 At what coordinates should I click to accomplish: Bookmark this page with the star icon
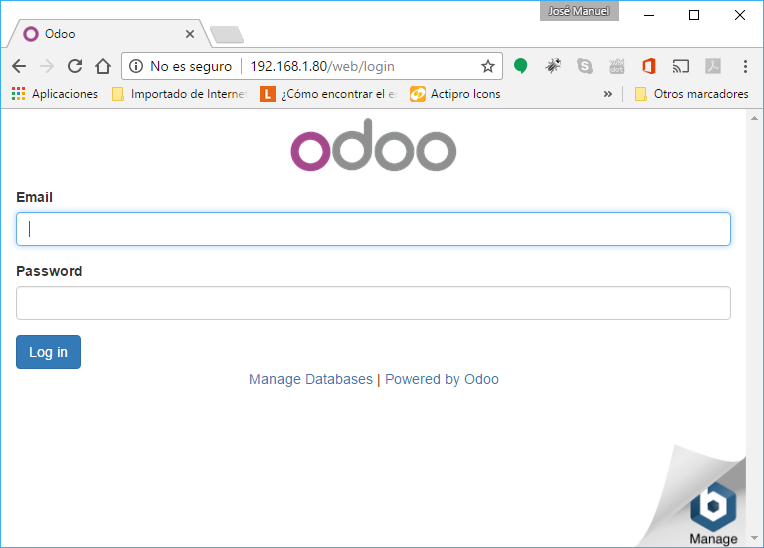point(488,67)
